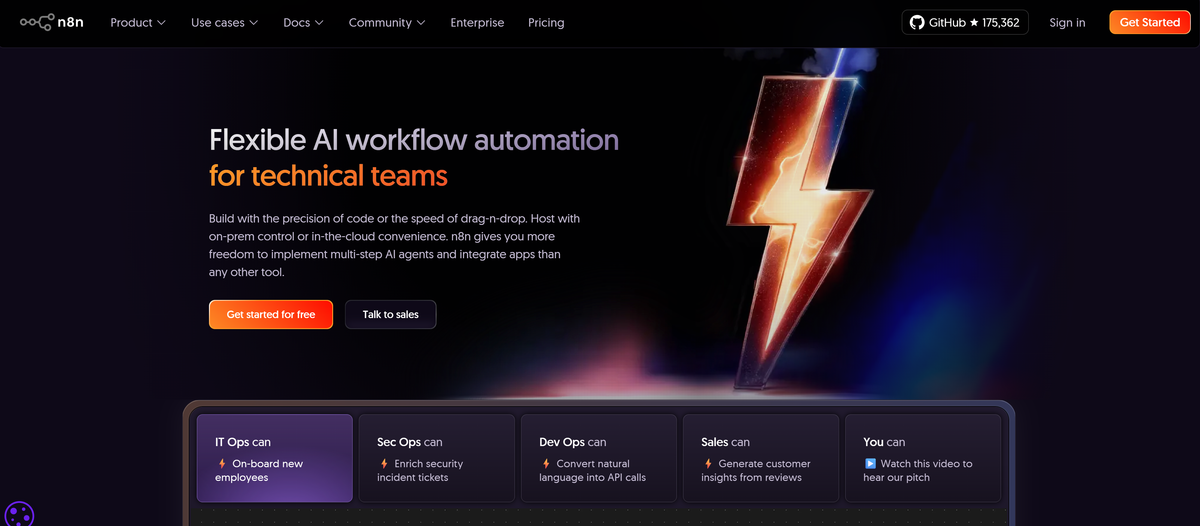Click the lightning icon beside Generate customer insights
The image size is (1200, 526).
(708, 464)
